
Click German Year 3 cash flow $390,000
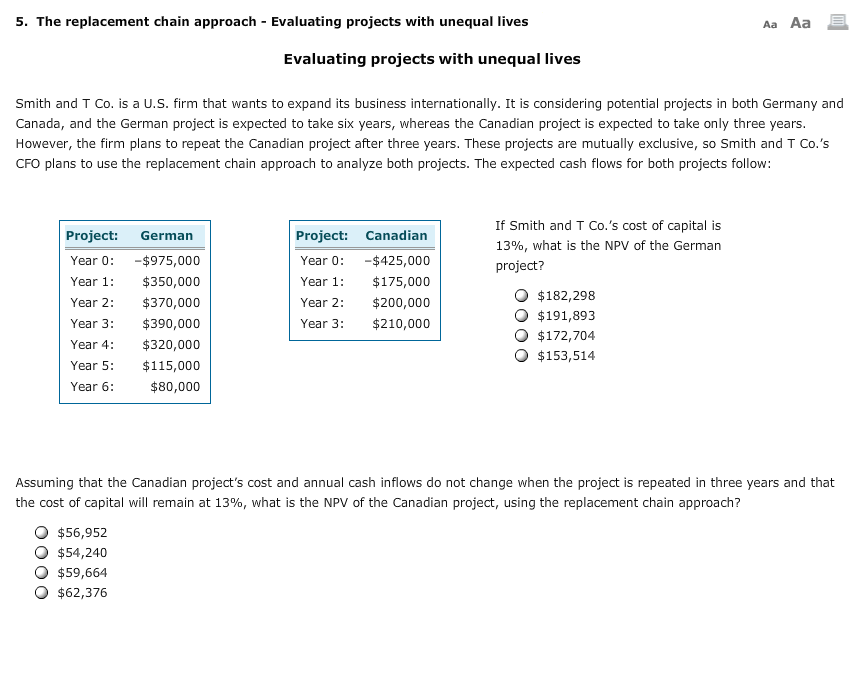tap(171, 324)
